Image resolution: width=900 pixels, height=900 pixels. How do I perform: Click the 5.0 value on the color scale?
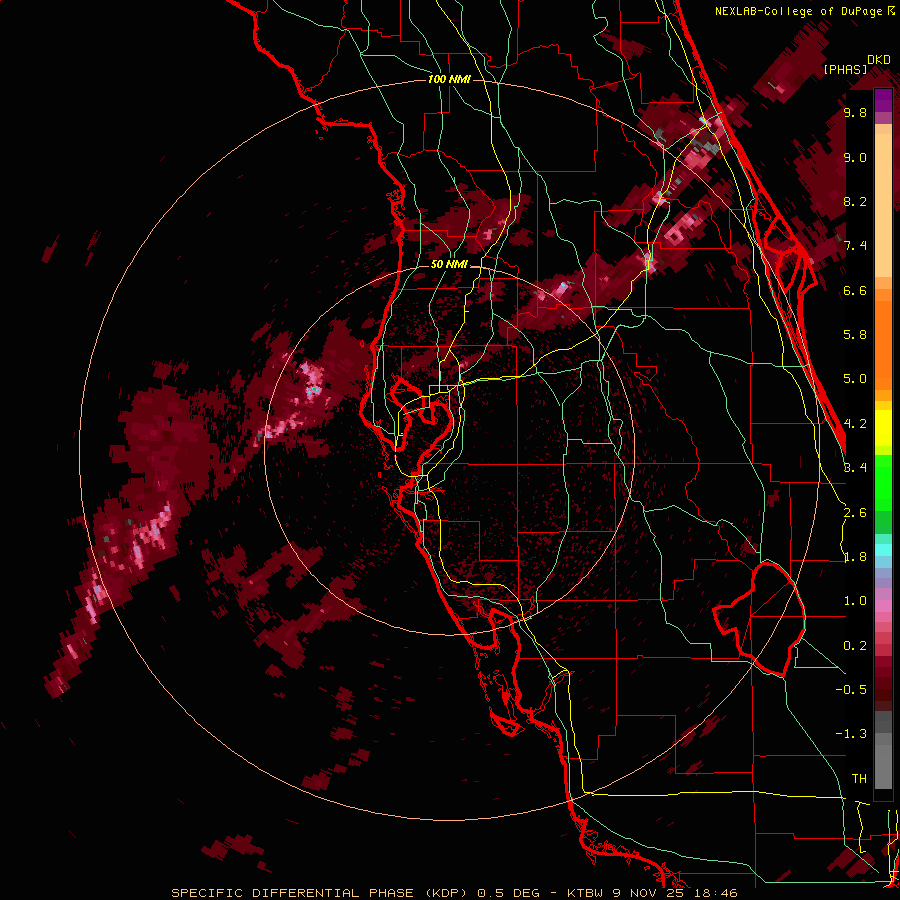(x=855, y=379)
